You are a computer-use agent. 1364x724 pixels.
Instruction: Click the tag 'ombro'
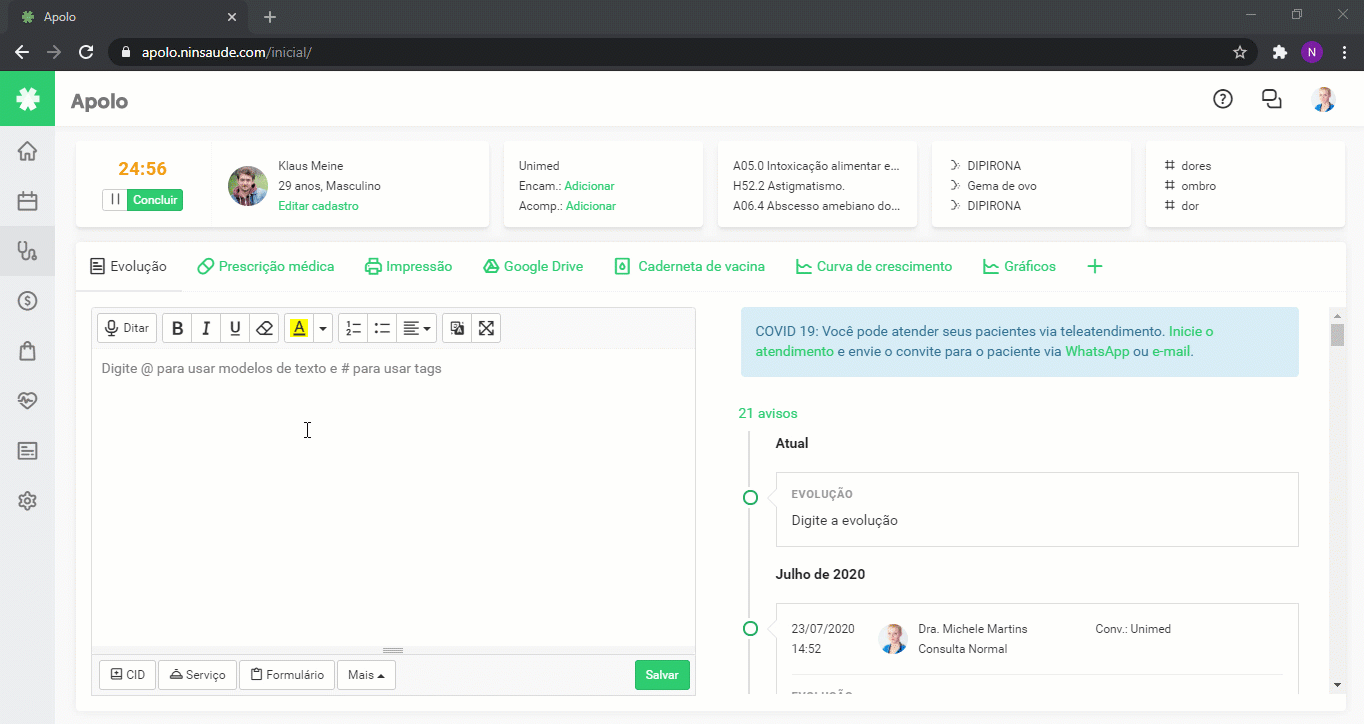click(x=1199, y=186)
